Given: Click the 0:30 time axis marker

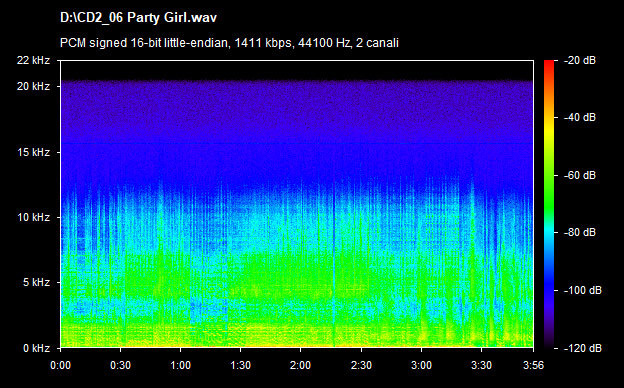Looking at the screenshot, I should (120, 365).
